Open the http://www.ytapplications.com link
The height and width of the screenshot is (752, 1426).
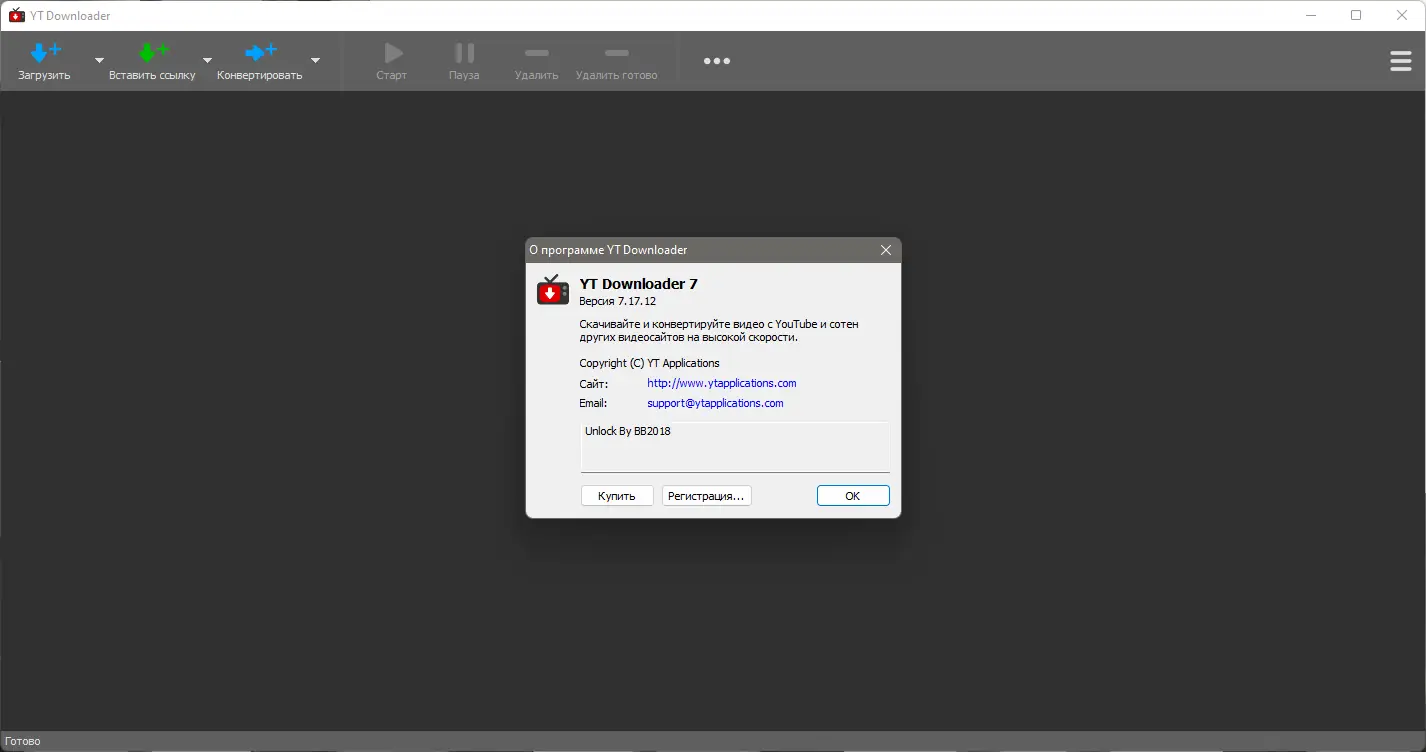[x=722, y=383]
